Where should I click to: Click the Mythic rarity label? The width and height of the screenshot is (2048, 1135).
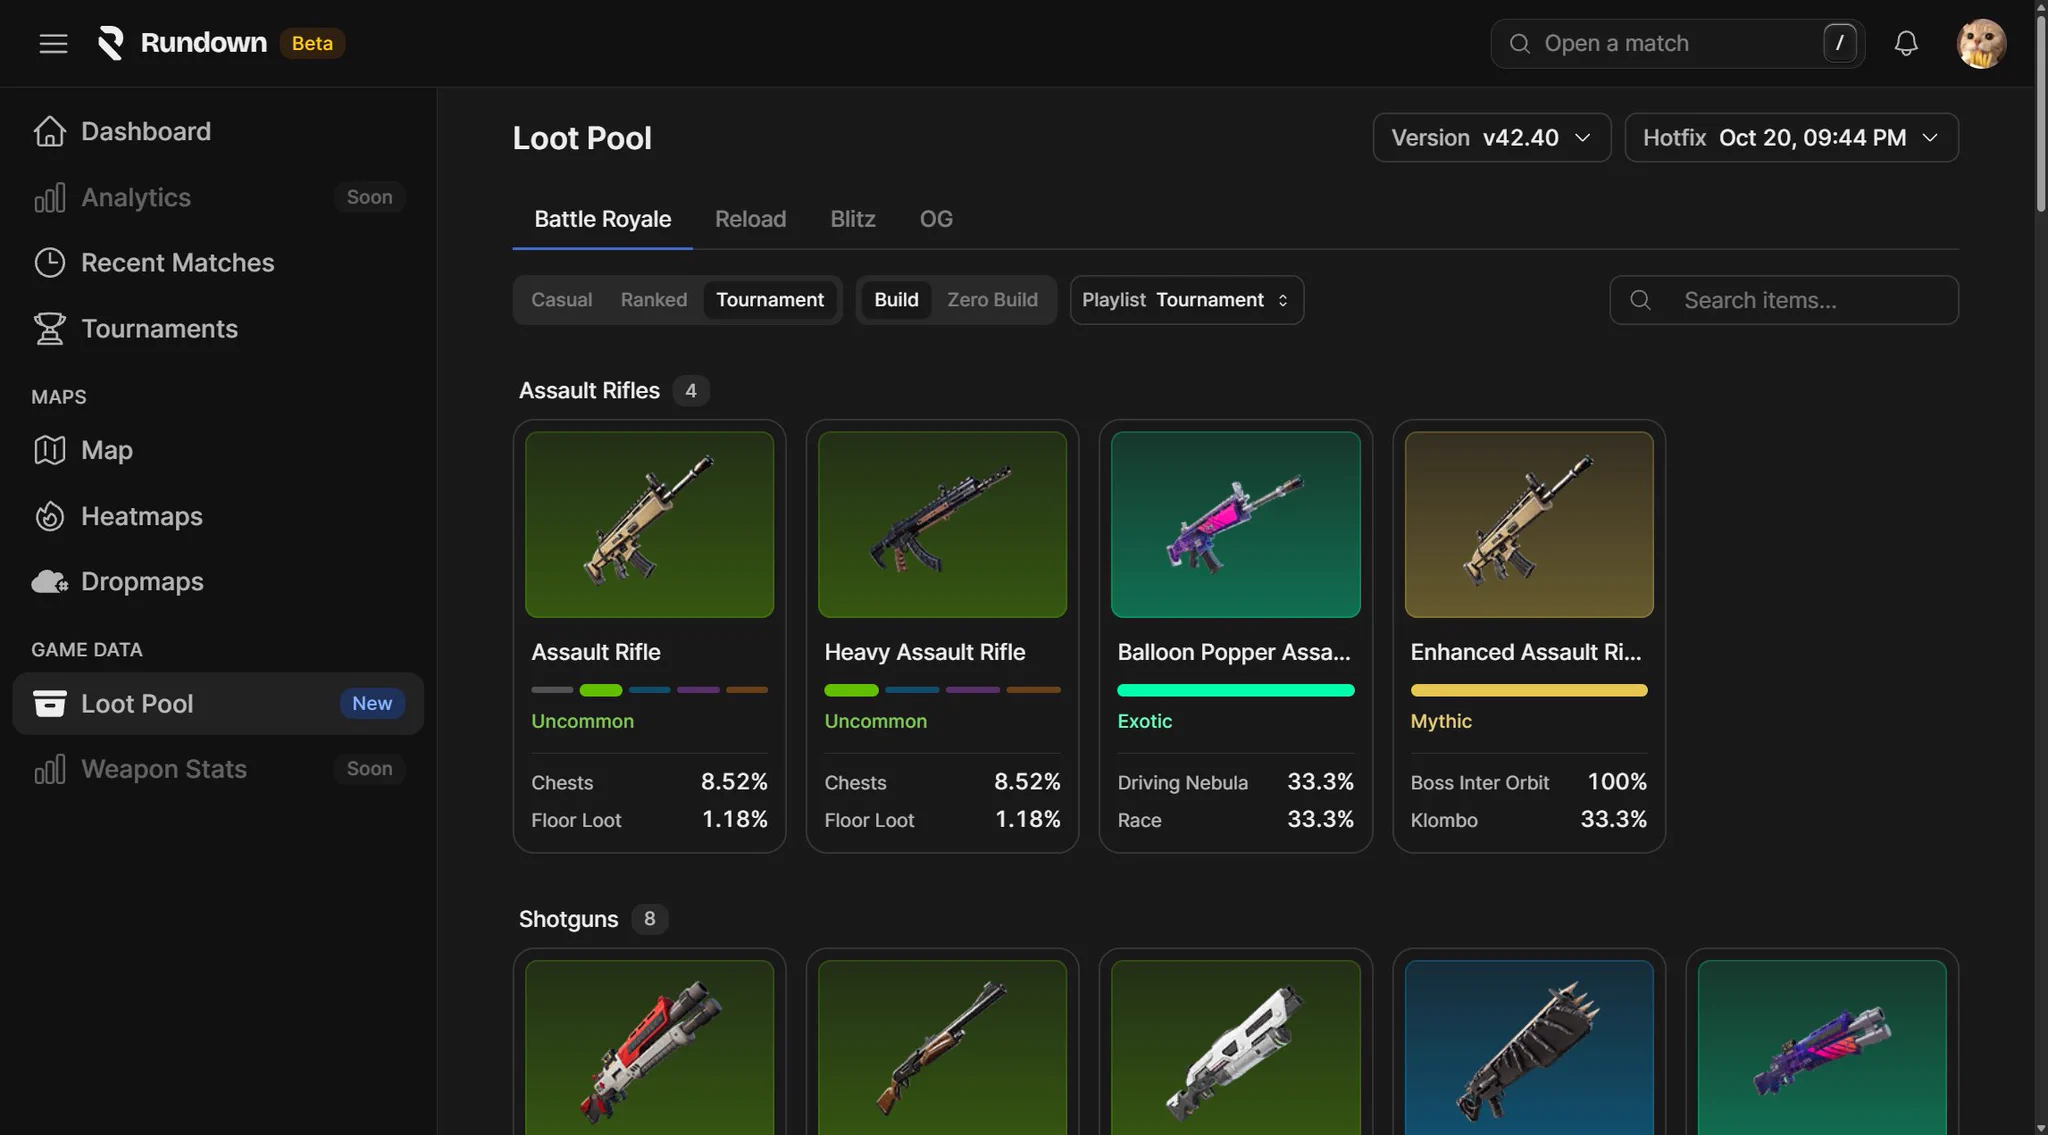(x=1440, y=721)
